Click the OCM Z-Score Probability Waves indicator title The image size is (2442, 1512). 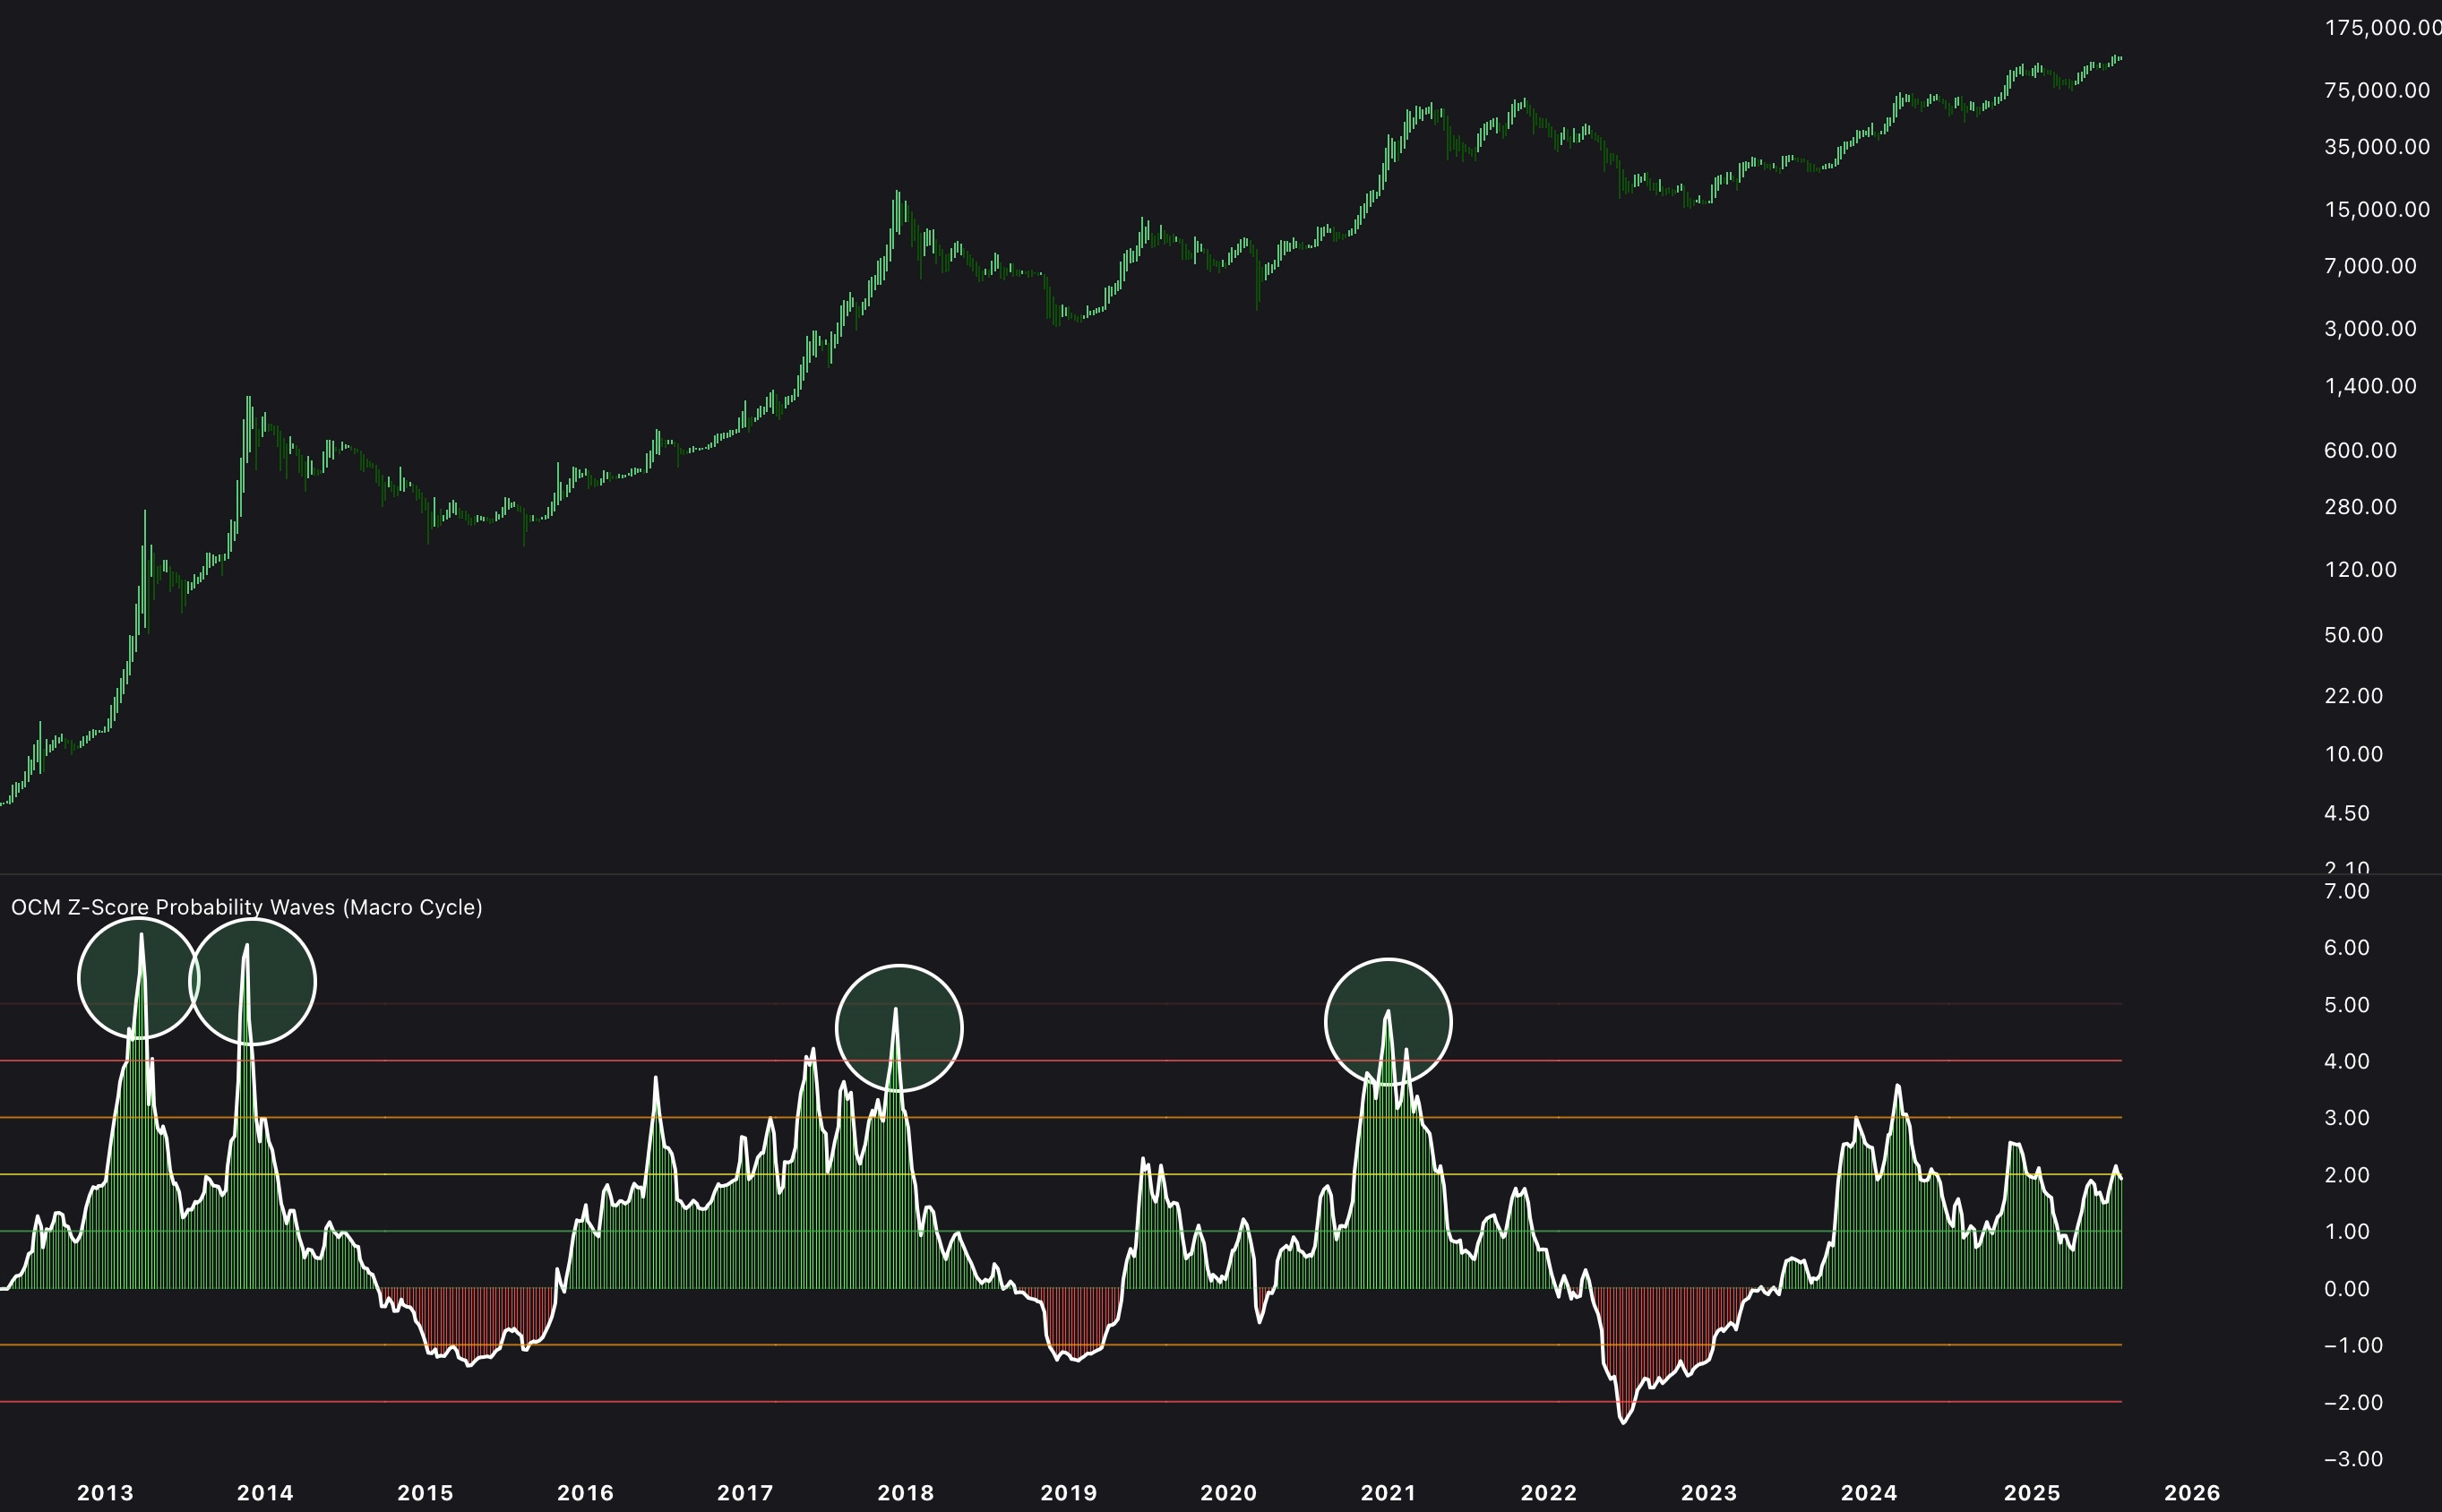pyautogui.click(x=246, y=907)
